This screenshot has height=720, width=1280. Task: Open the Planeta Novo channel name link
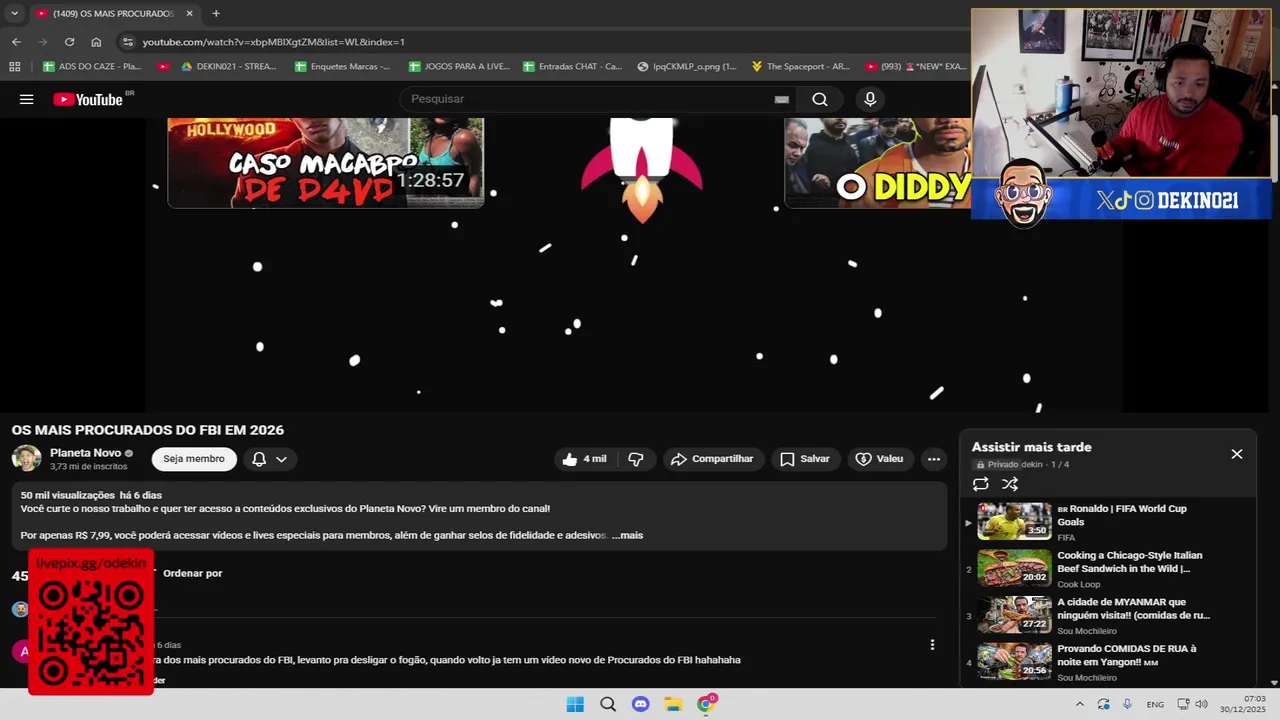[x=85, y=453]
